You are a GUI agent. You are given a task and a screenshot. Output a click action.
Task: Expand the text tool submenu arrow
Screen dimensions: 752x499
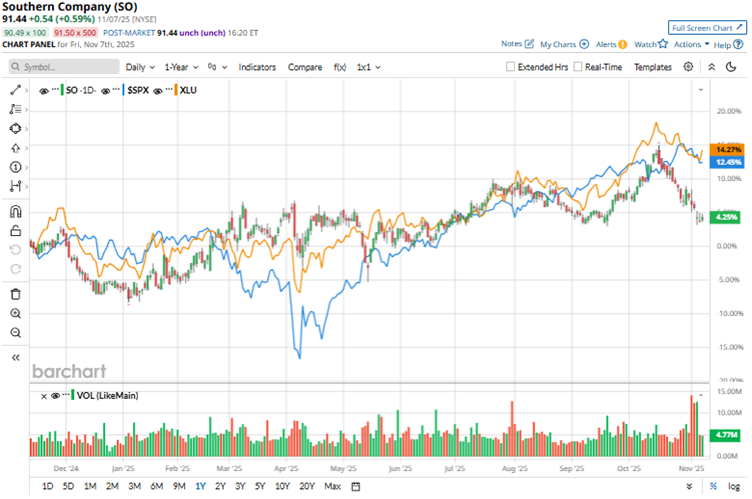[26, 109]
